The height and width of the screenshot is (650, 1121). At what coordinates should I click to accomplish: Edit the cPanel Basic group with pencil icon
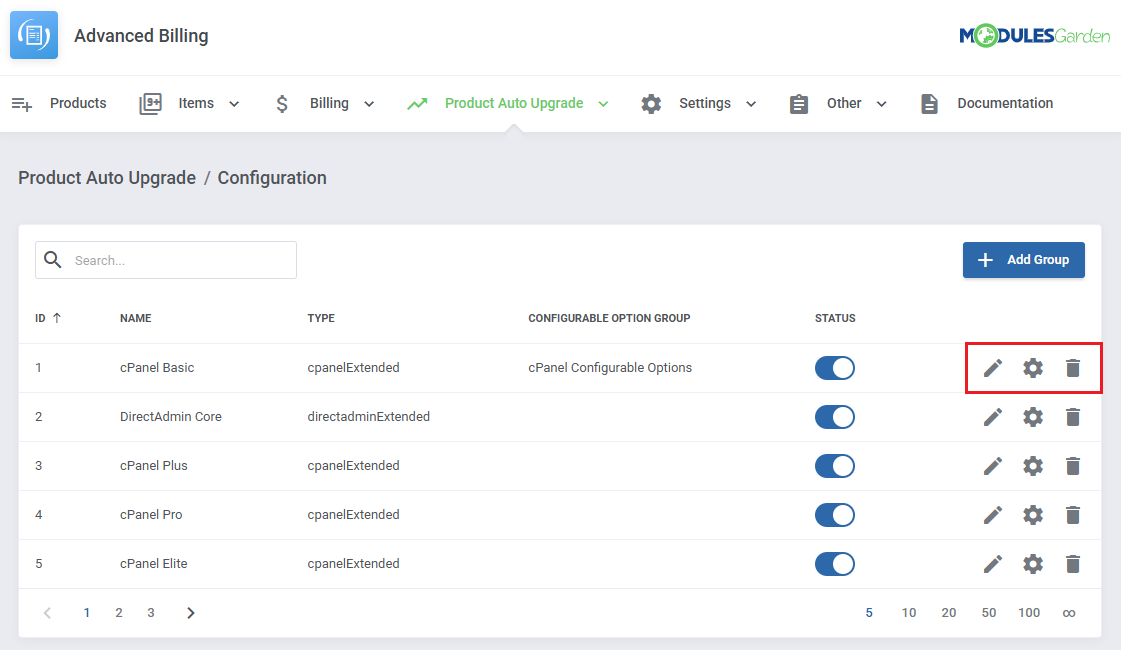click(x=992, y=368)
